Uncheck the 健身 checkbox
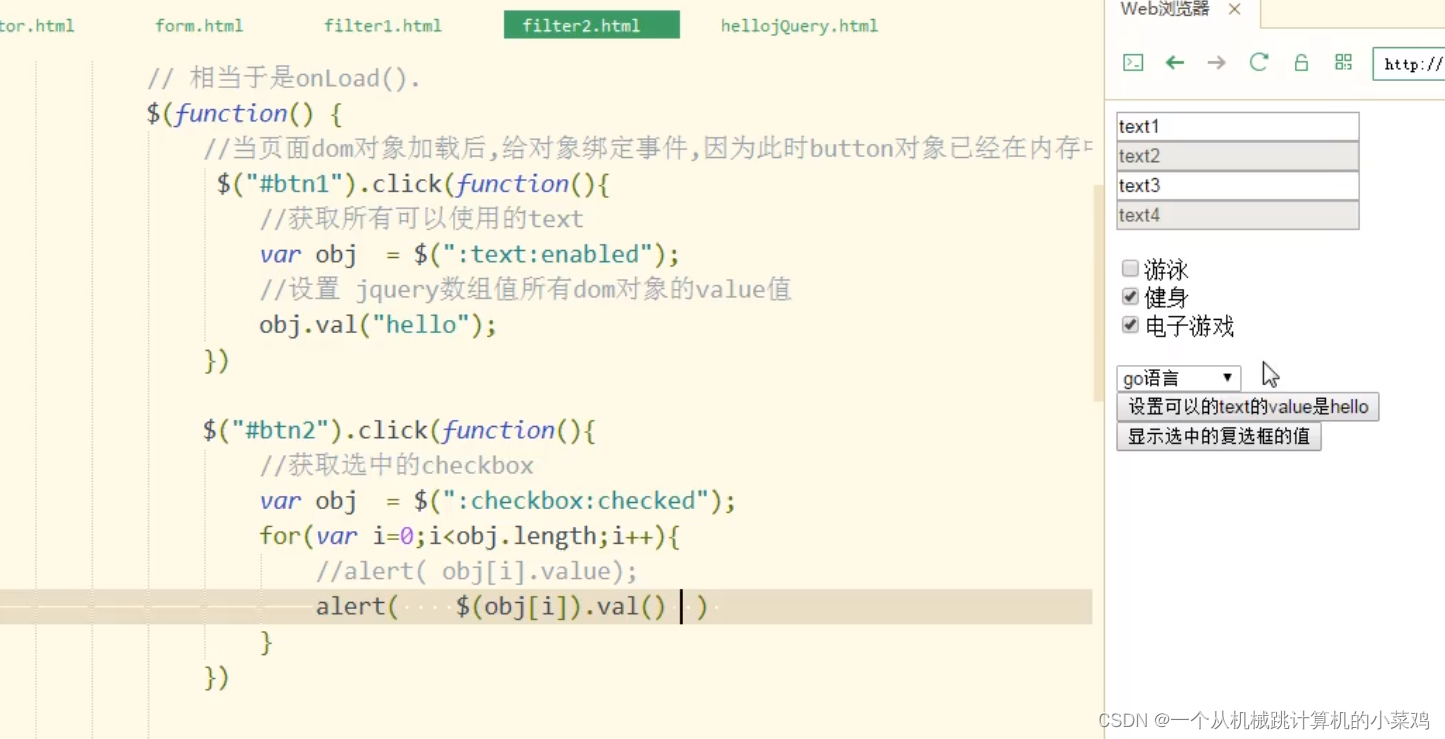This screenshot has width=1445, height=739. 1129,296
